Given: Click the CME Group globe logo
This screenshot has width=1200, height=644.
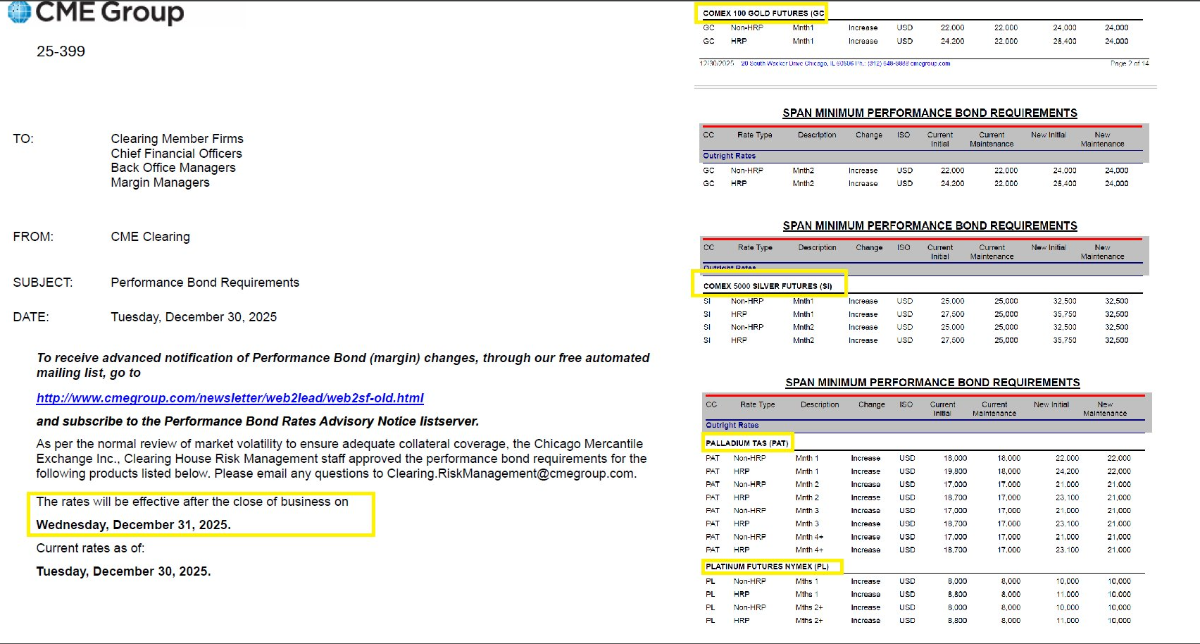Looking at the screenshot, I should pos(18,13).
